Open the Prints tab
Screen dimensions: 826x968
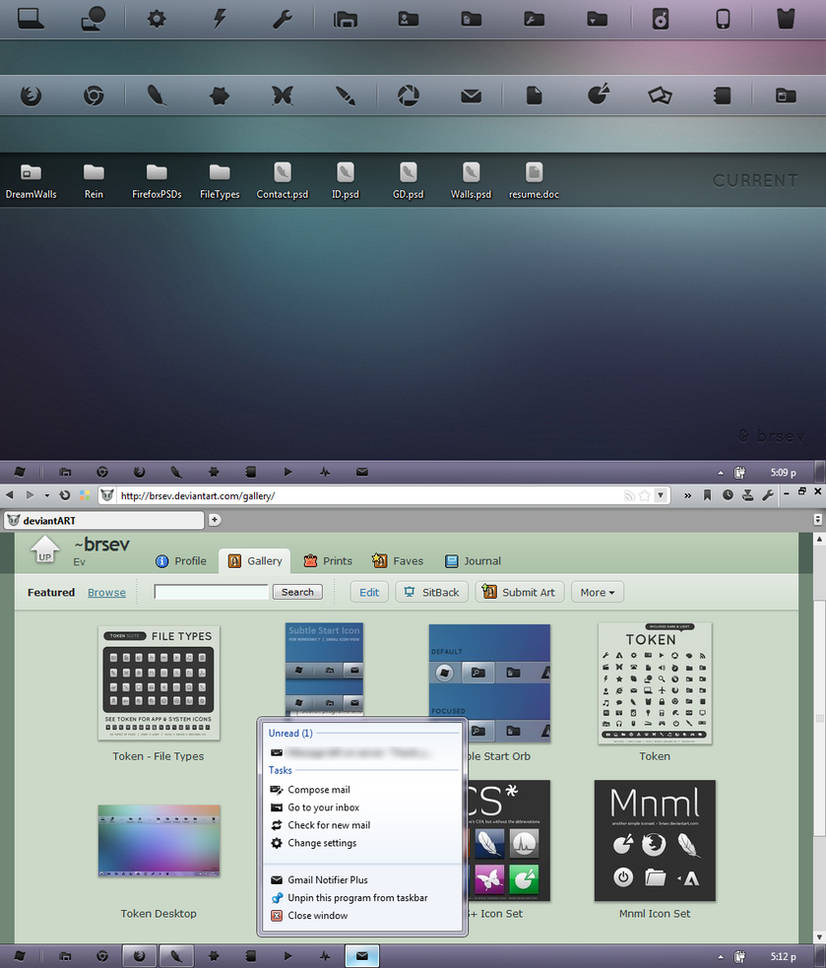328,561
